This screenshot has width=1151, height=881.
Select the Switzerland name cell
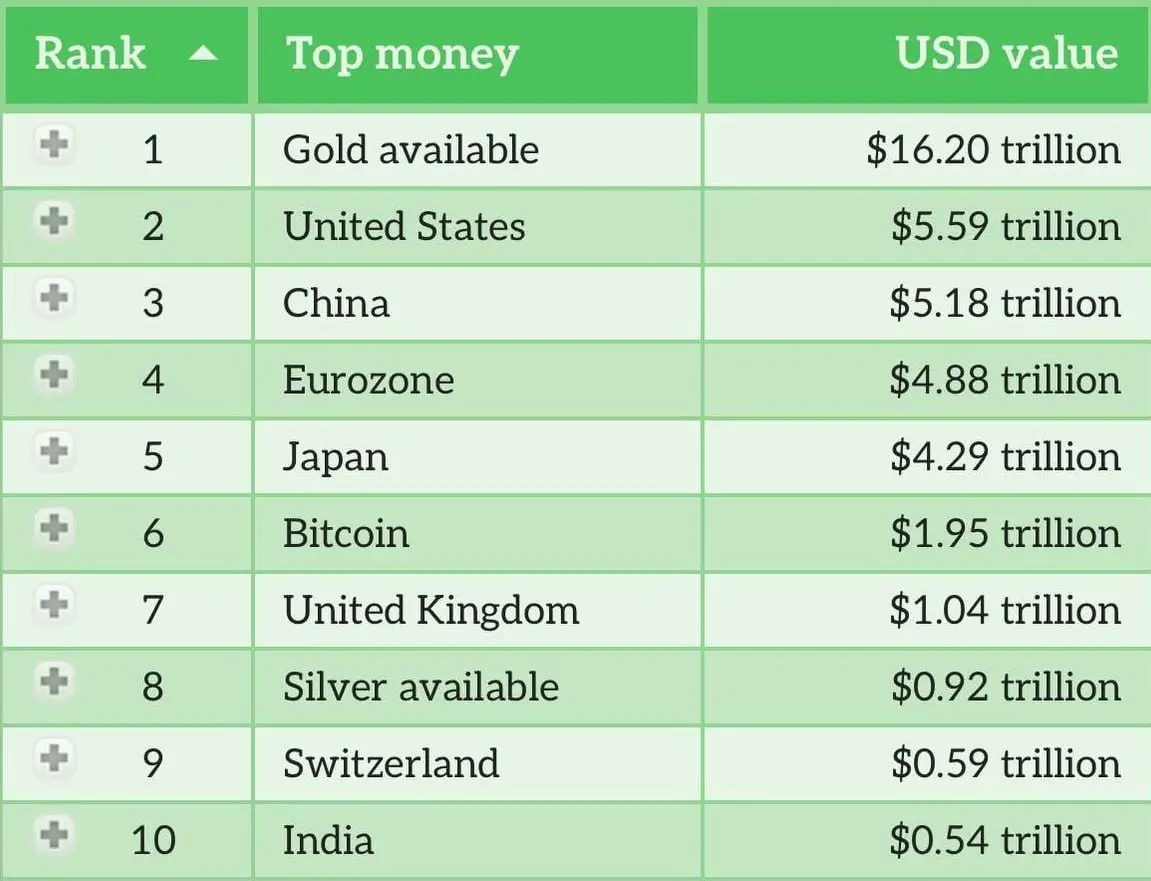pyautogui.click(x=391, y=763)
